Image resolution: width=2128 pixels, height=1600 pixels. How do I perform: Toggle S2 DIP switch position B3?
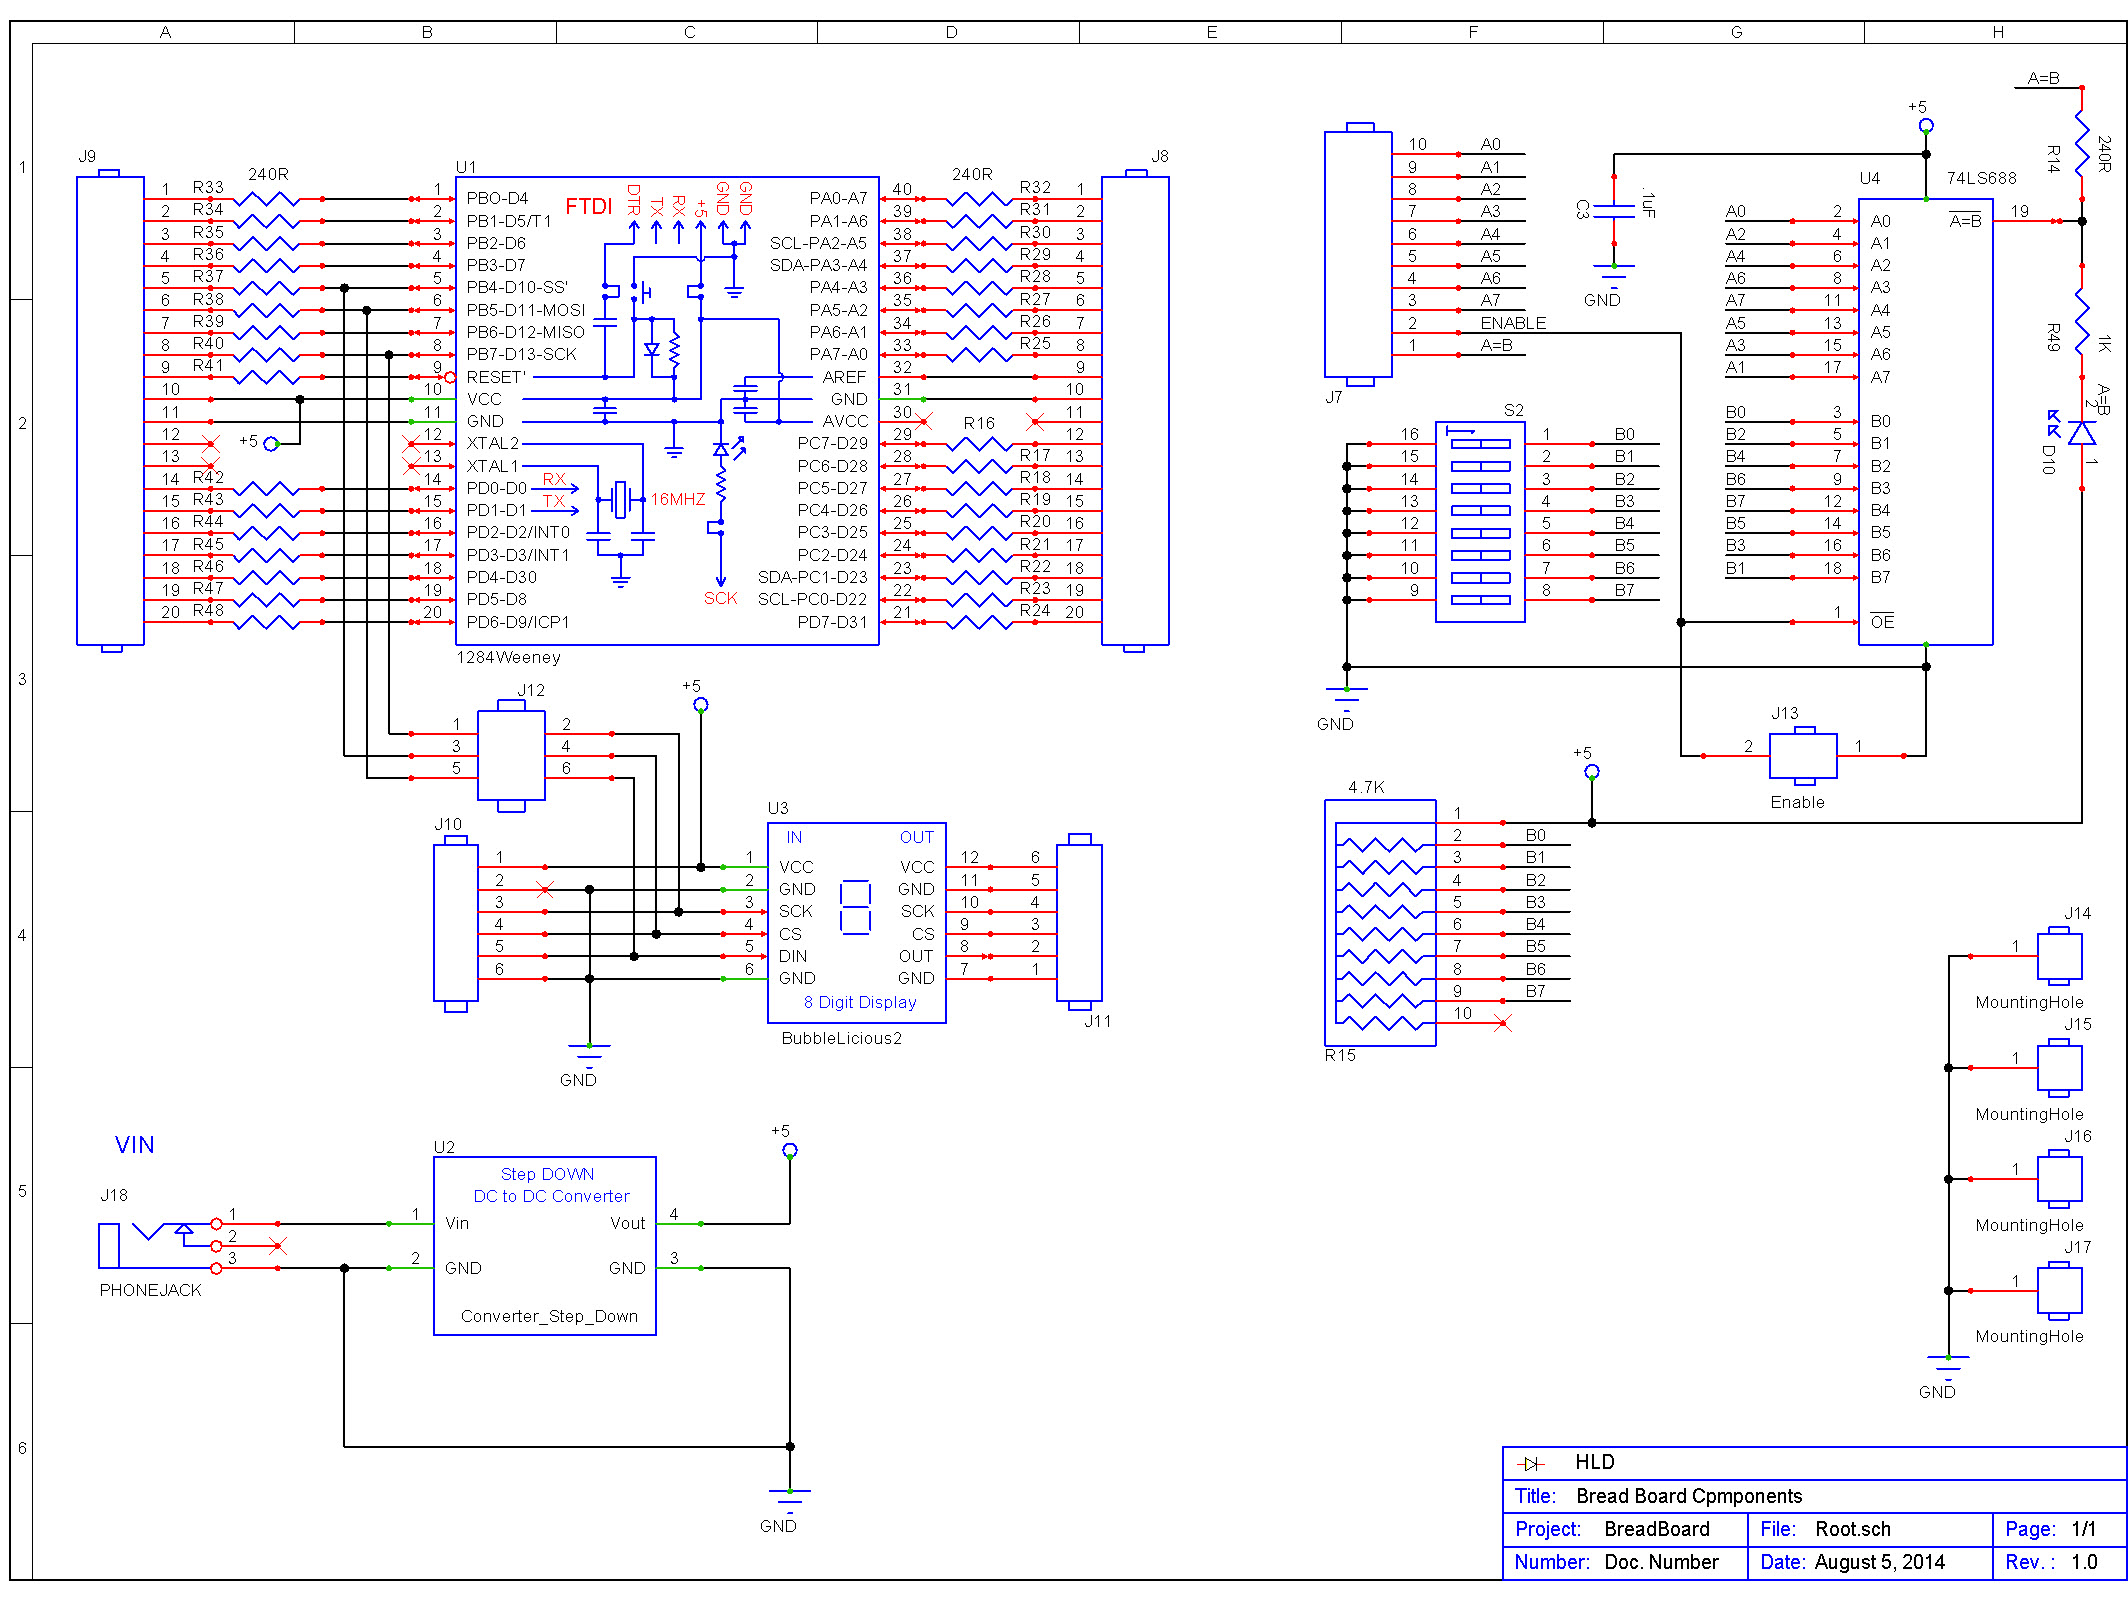click(1480, 510)
